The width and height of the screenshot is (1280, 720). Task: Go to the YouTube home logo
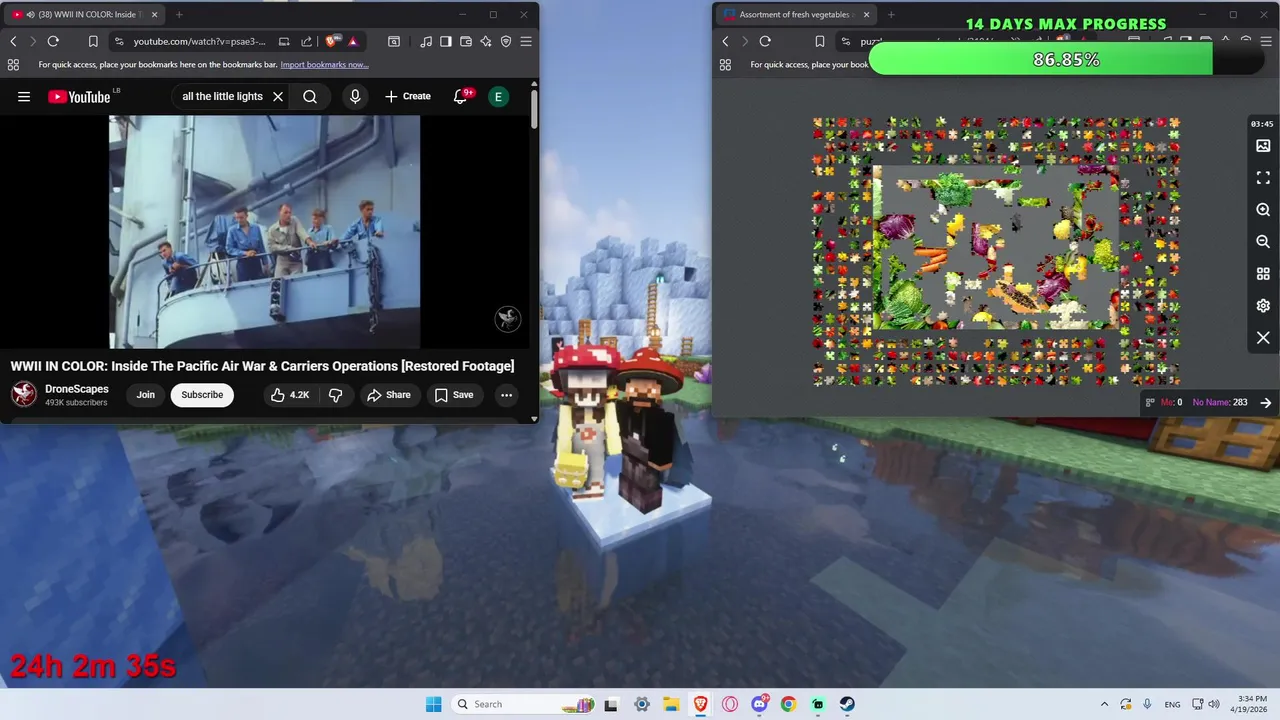point(79,97)
